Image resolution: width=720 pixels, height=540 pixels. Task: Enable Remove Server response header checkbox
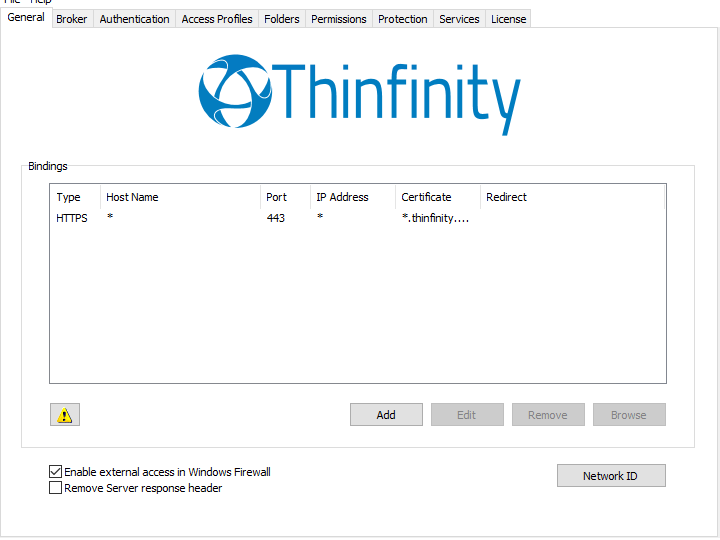(x=56, y=488)
